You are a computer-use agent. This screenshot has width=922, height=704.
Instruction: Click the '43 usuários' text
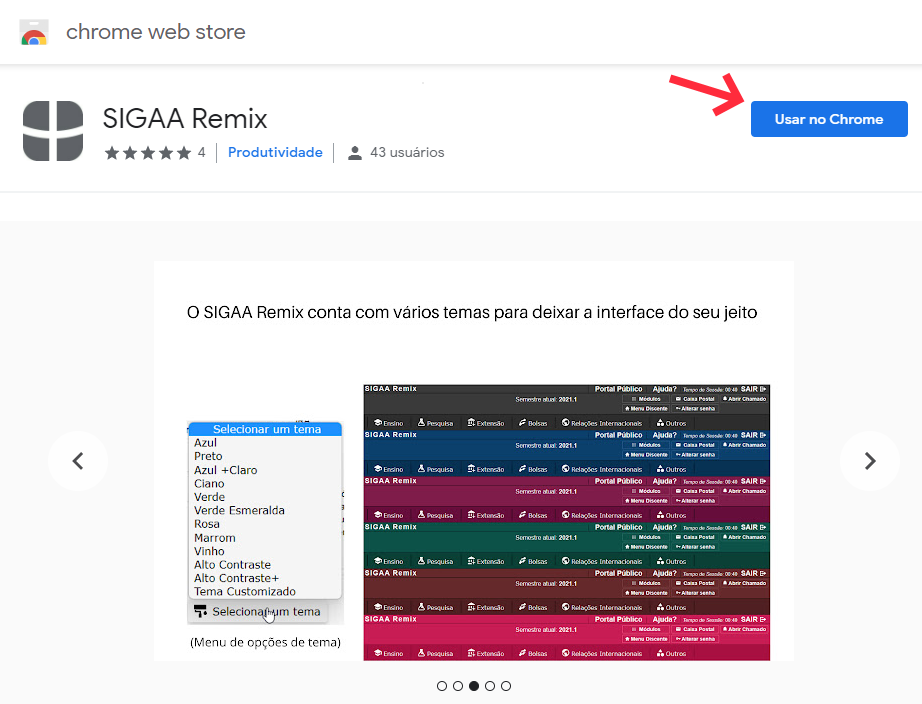(407, 152)
